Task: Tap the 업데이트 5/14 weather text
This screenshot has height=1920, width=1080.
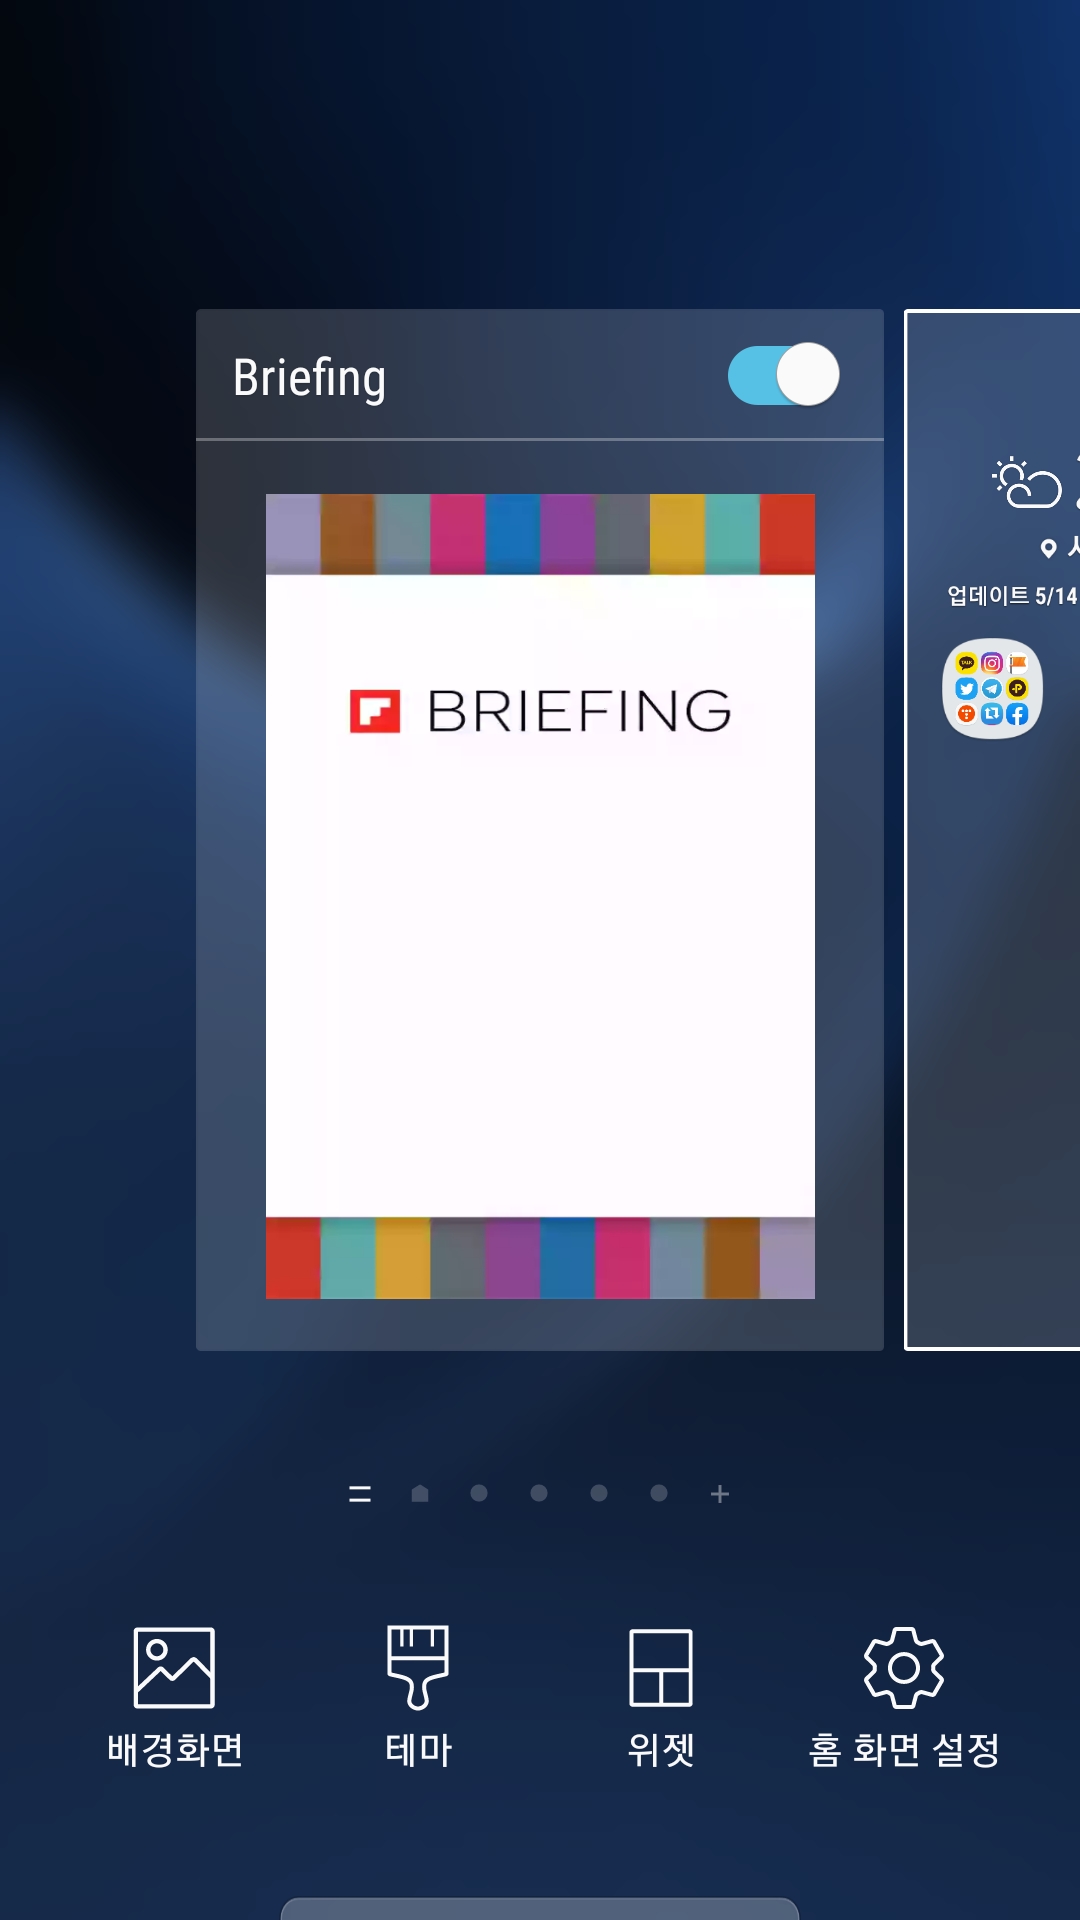Action: point(1012,596)
